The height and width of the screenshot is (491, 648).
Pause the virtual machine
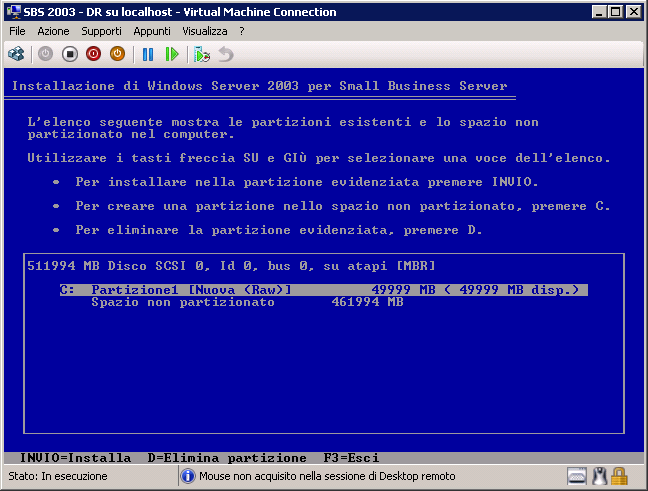[148, 54]
